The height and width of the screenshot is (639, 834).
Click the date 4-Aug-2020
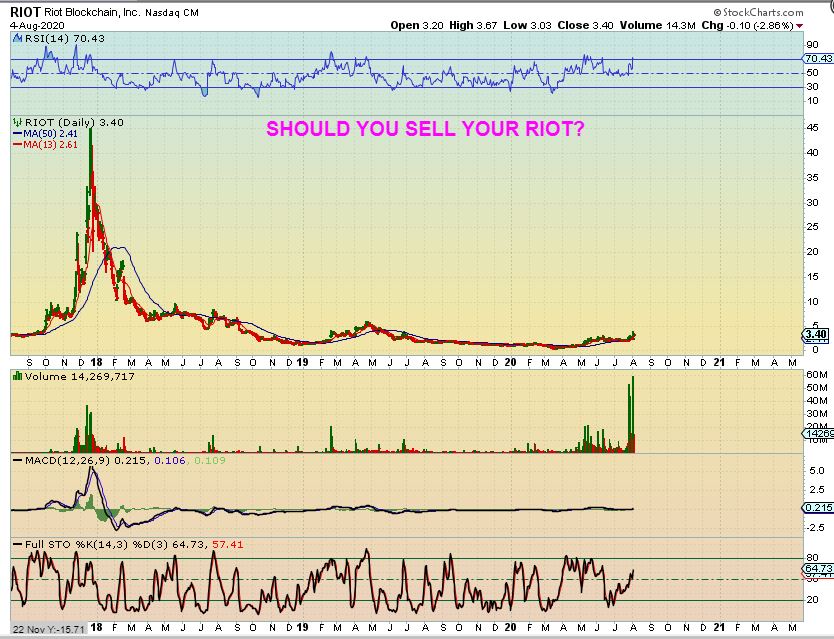(x=37, y=26)
